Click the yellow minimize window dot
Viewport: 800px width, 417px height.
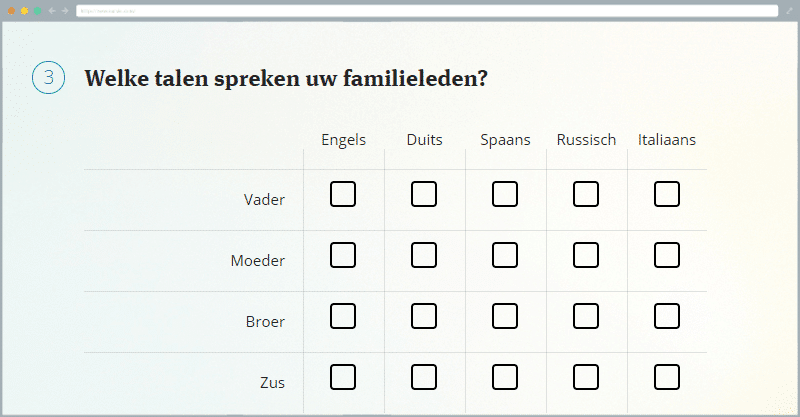click(24, 10)
